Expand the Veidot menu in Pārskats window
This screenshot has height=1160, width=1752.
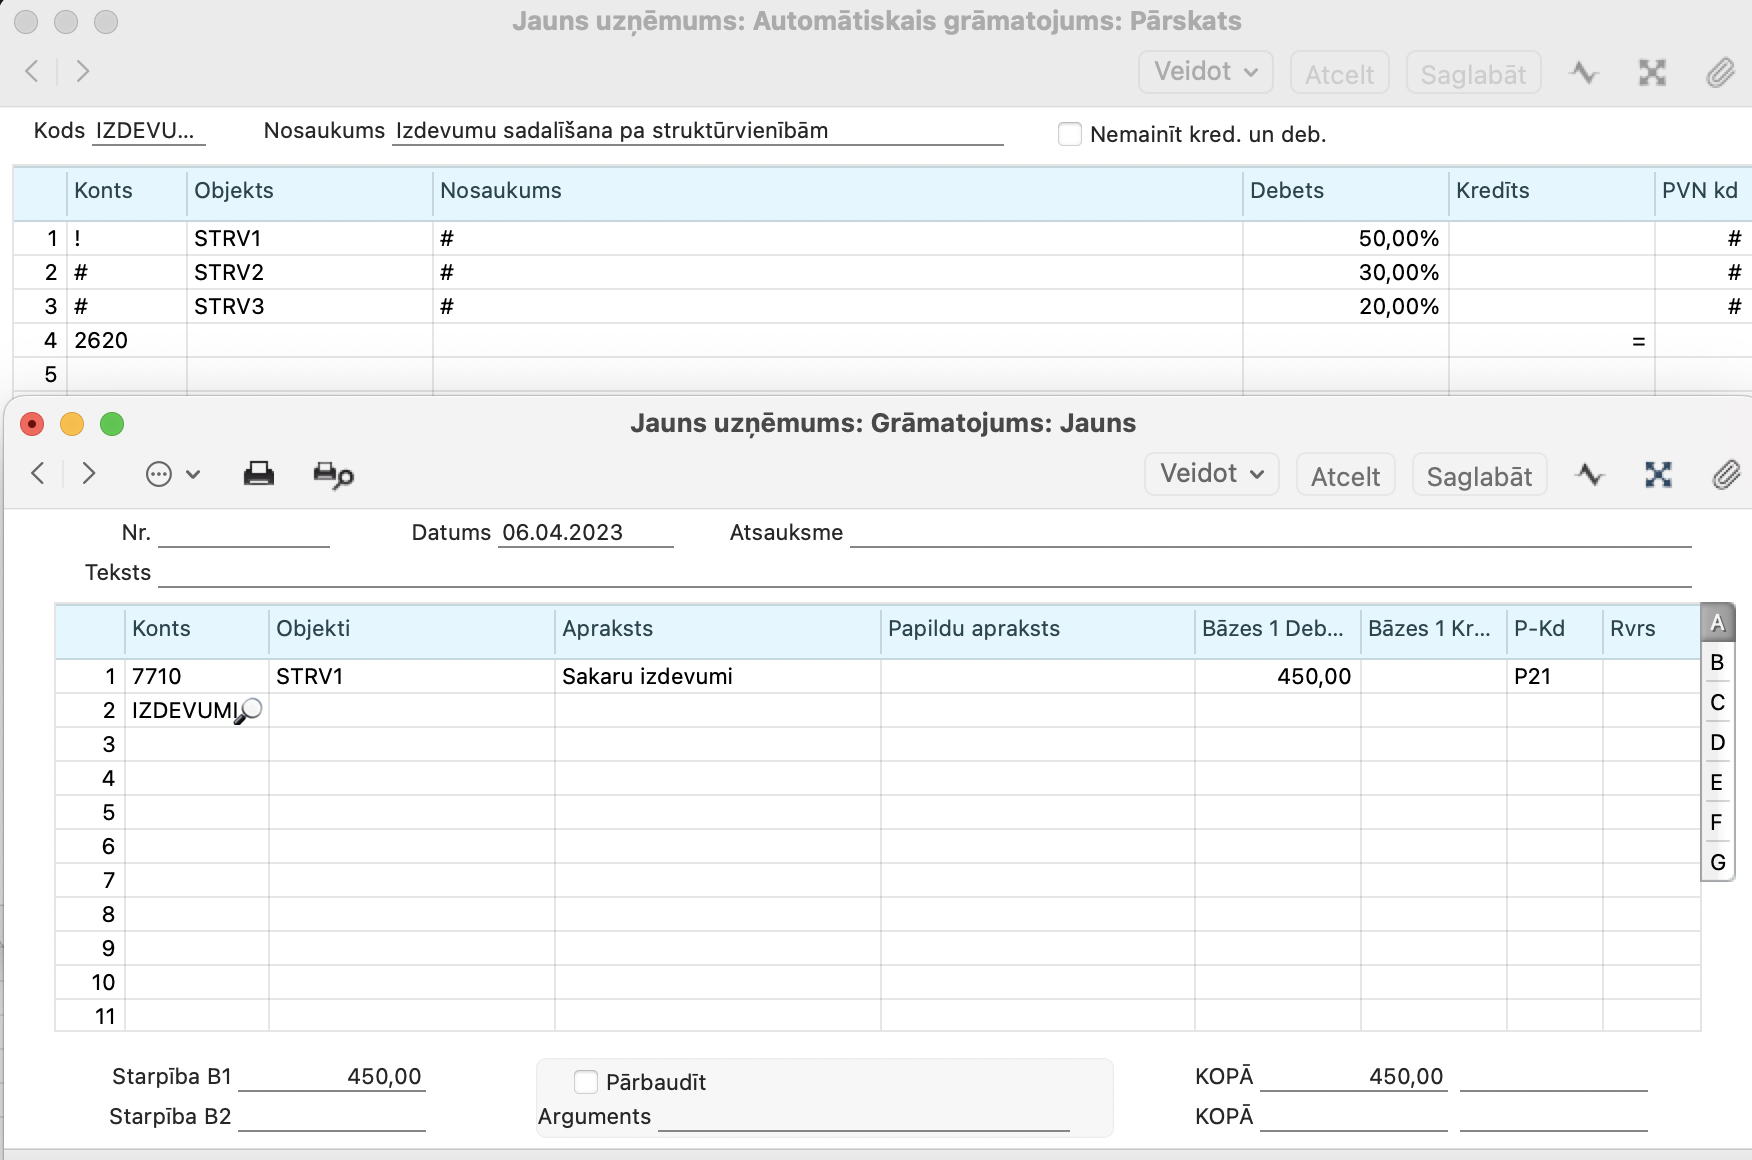1205,72
